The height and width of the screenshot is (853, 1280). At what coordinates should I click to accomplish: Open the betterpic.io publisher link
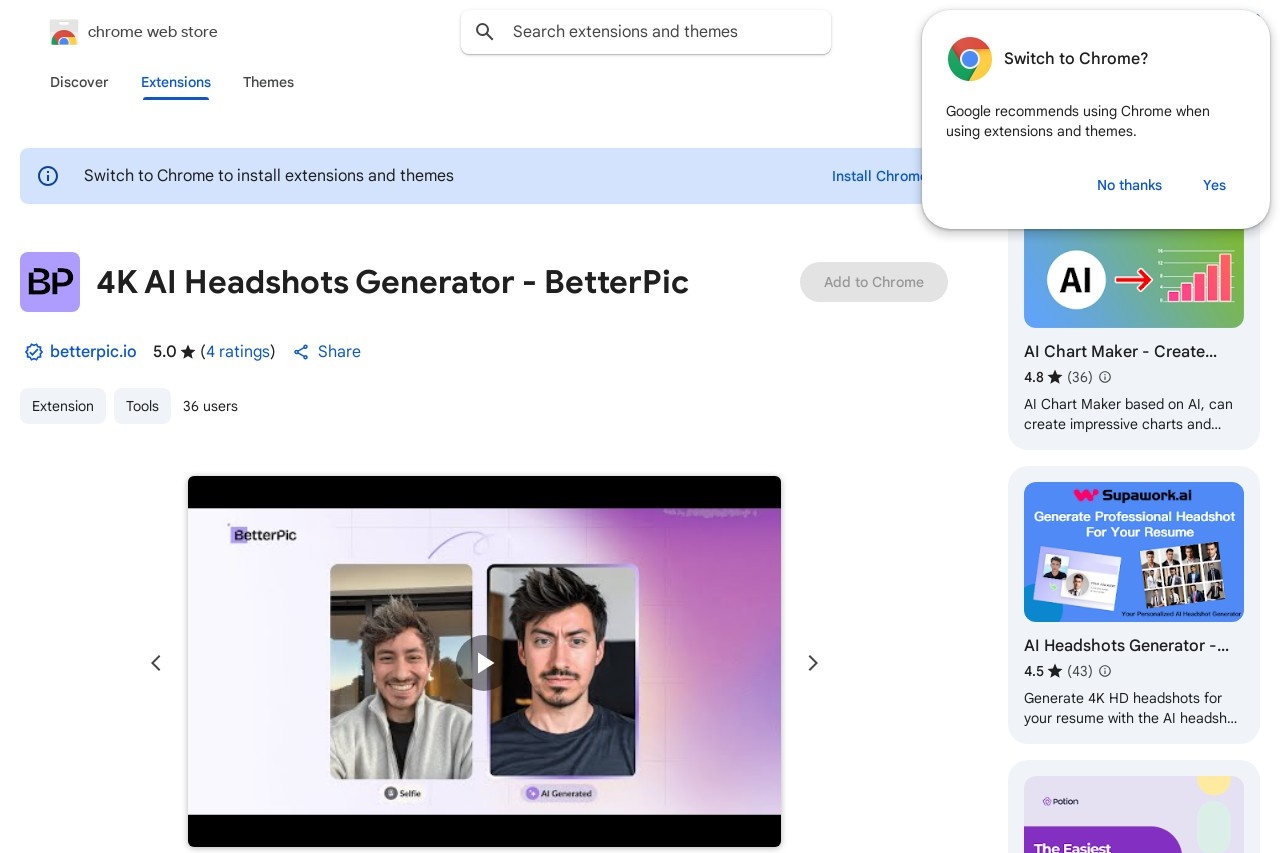(93, 352)
